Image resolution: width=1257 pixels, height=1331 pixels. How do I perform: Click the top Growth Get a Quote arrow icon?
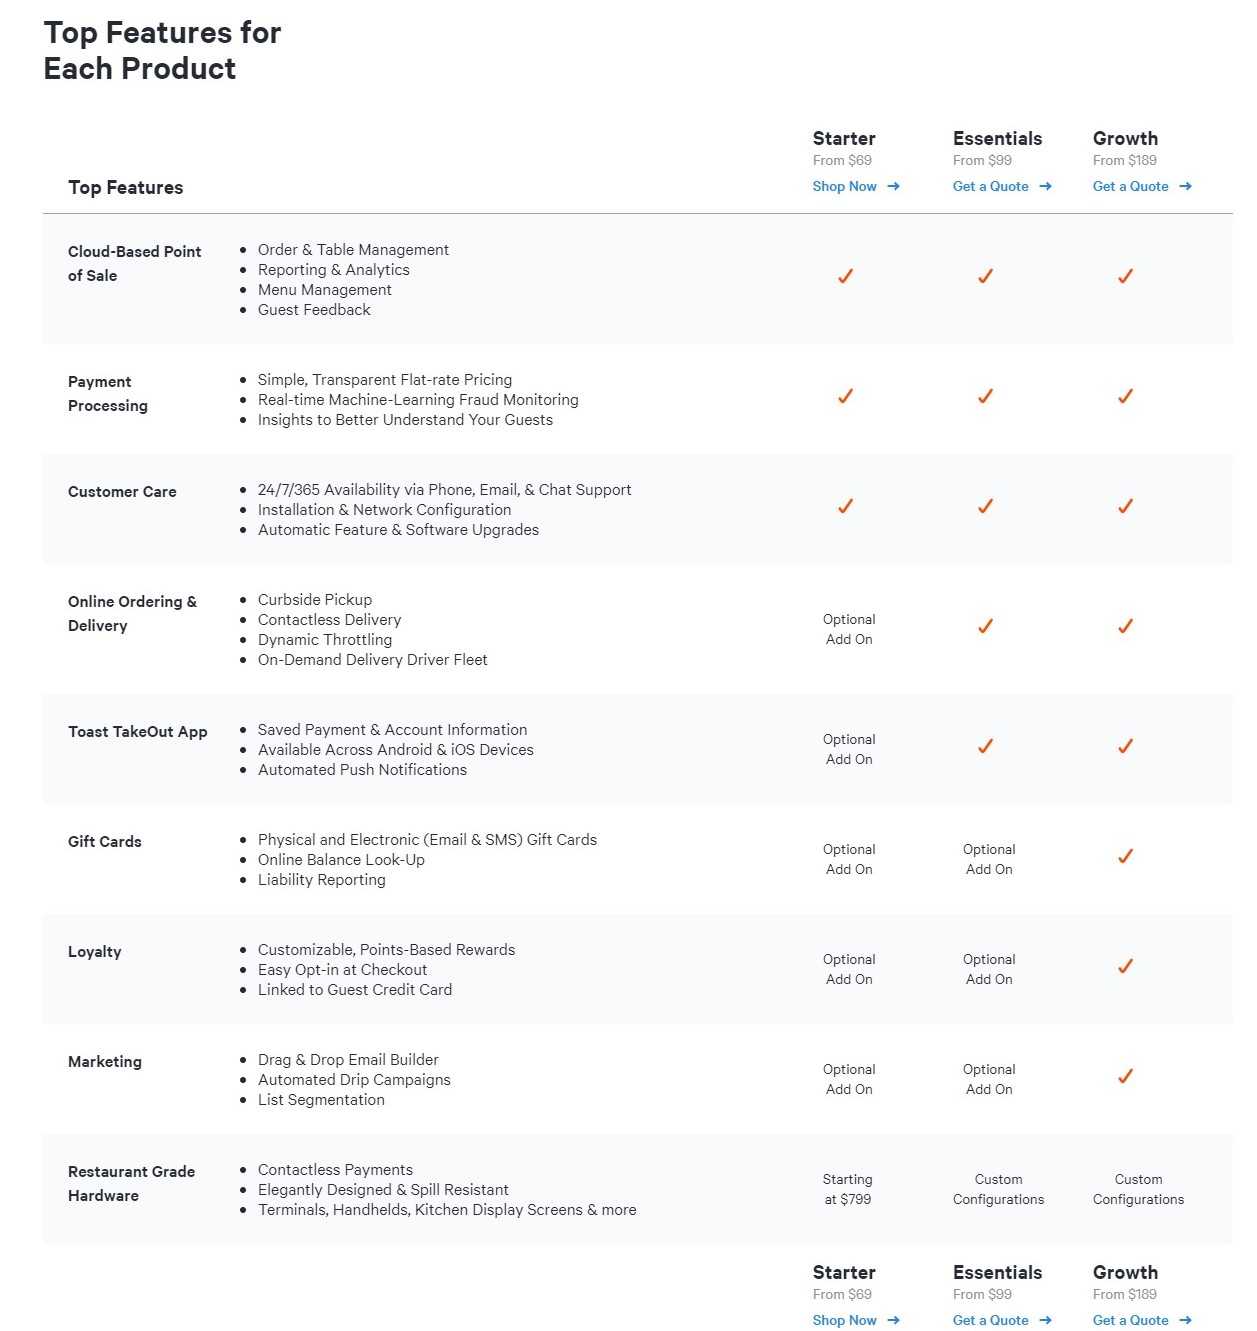pyautogui.click(x=1185, y=187)
